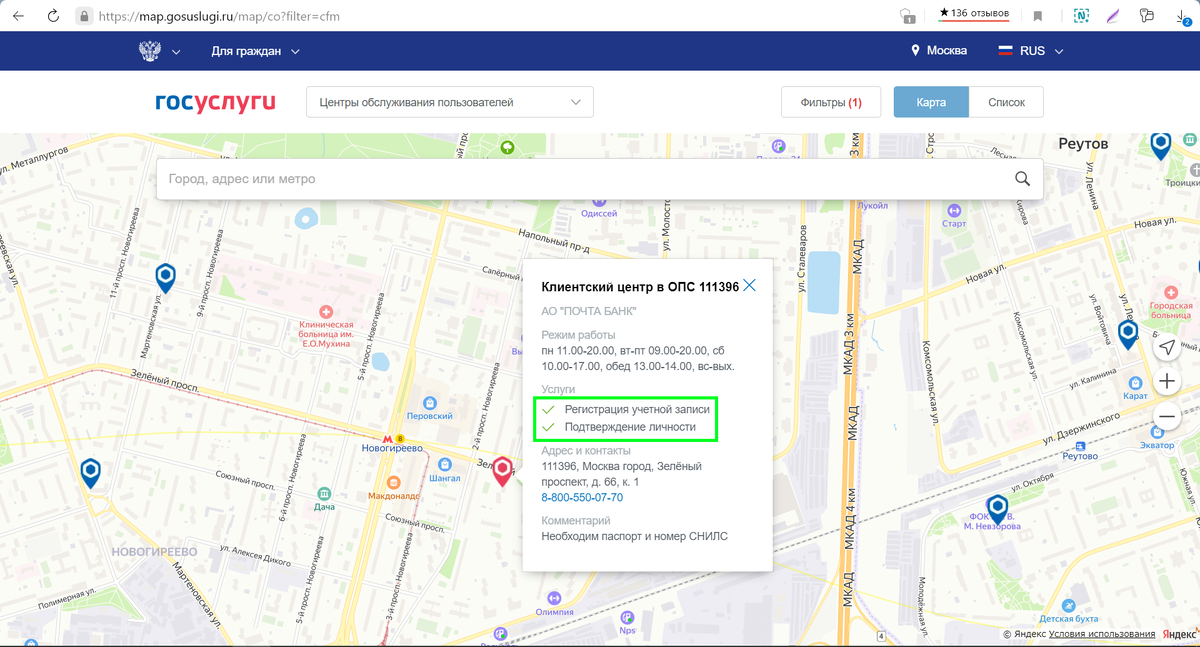The height and width of the screenshot is (647, 1200).
Task: Select blue pin left of НОВОГИРЕЕВО district label
Action: click(91, 472)
